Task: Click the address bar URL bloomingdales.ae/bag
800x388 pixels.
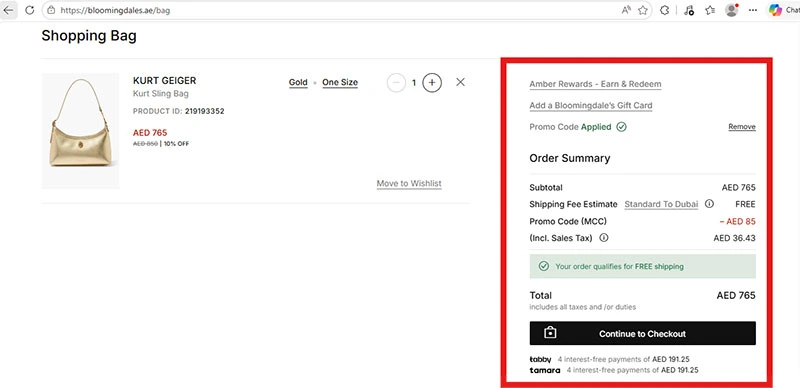Action: coord(115,10)
